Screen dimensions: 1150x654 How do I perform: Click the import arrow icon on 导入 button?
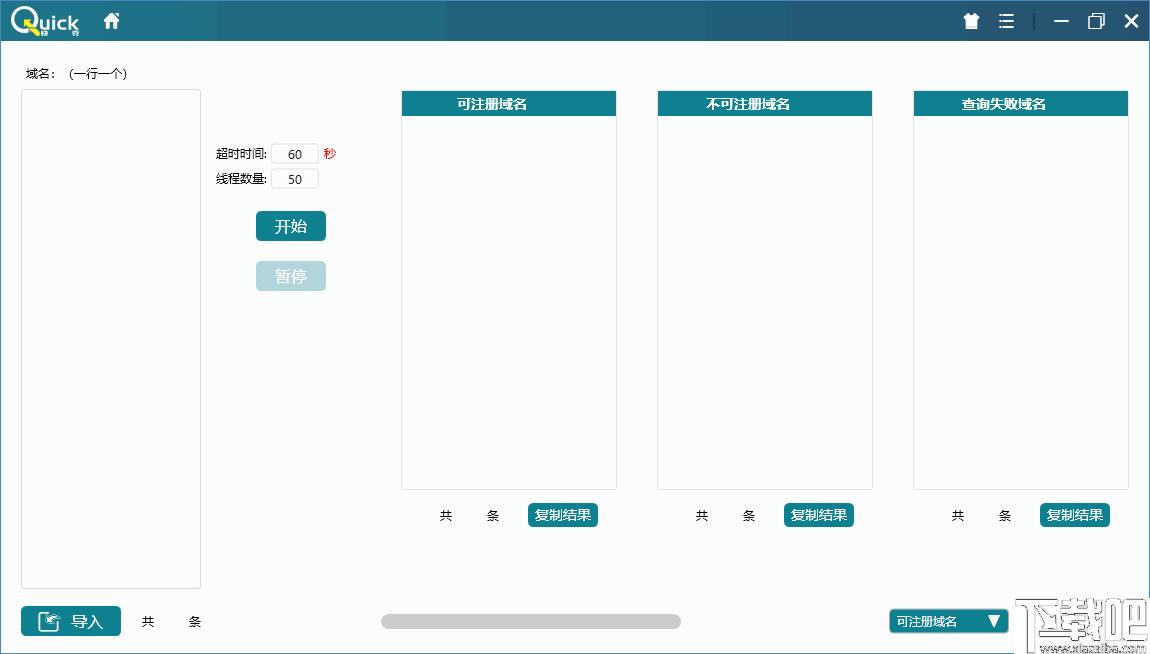(49, 622)
